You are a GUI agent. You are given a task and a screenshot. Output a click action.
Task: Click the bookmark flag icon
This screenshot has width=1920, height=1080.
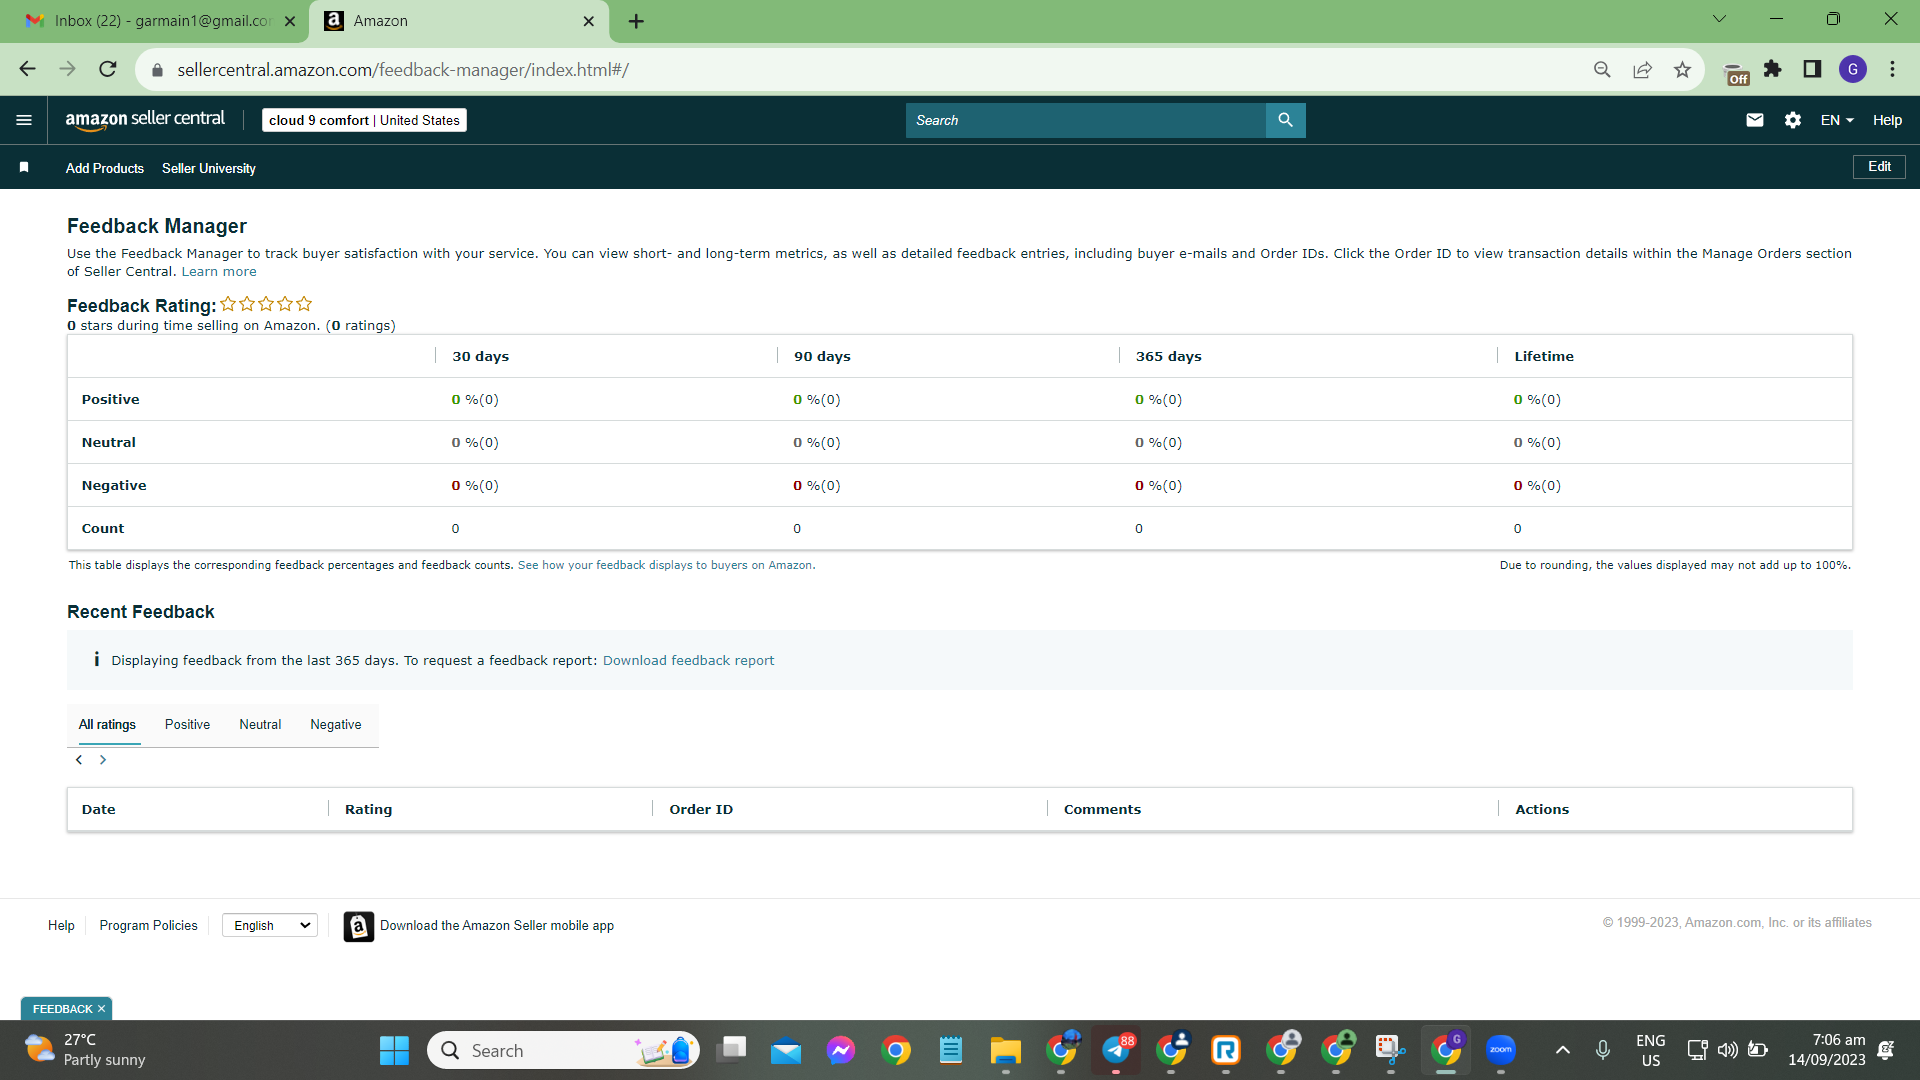pyautogui.click(x=24, y=167)
